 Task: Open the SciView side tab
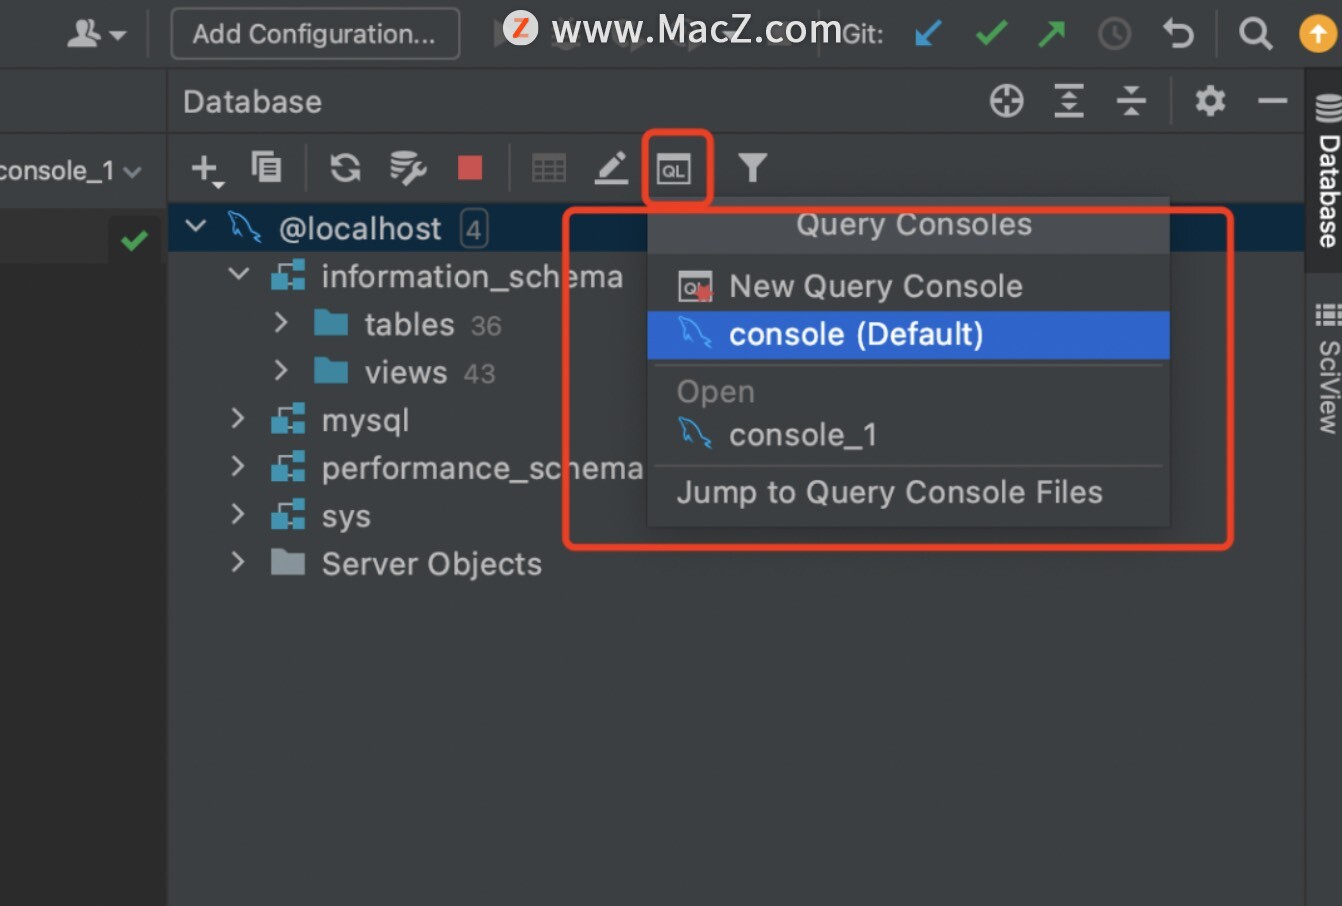coord(1327,368)
